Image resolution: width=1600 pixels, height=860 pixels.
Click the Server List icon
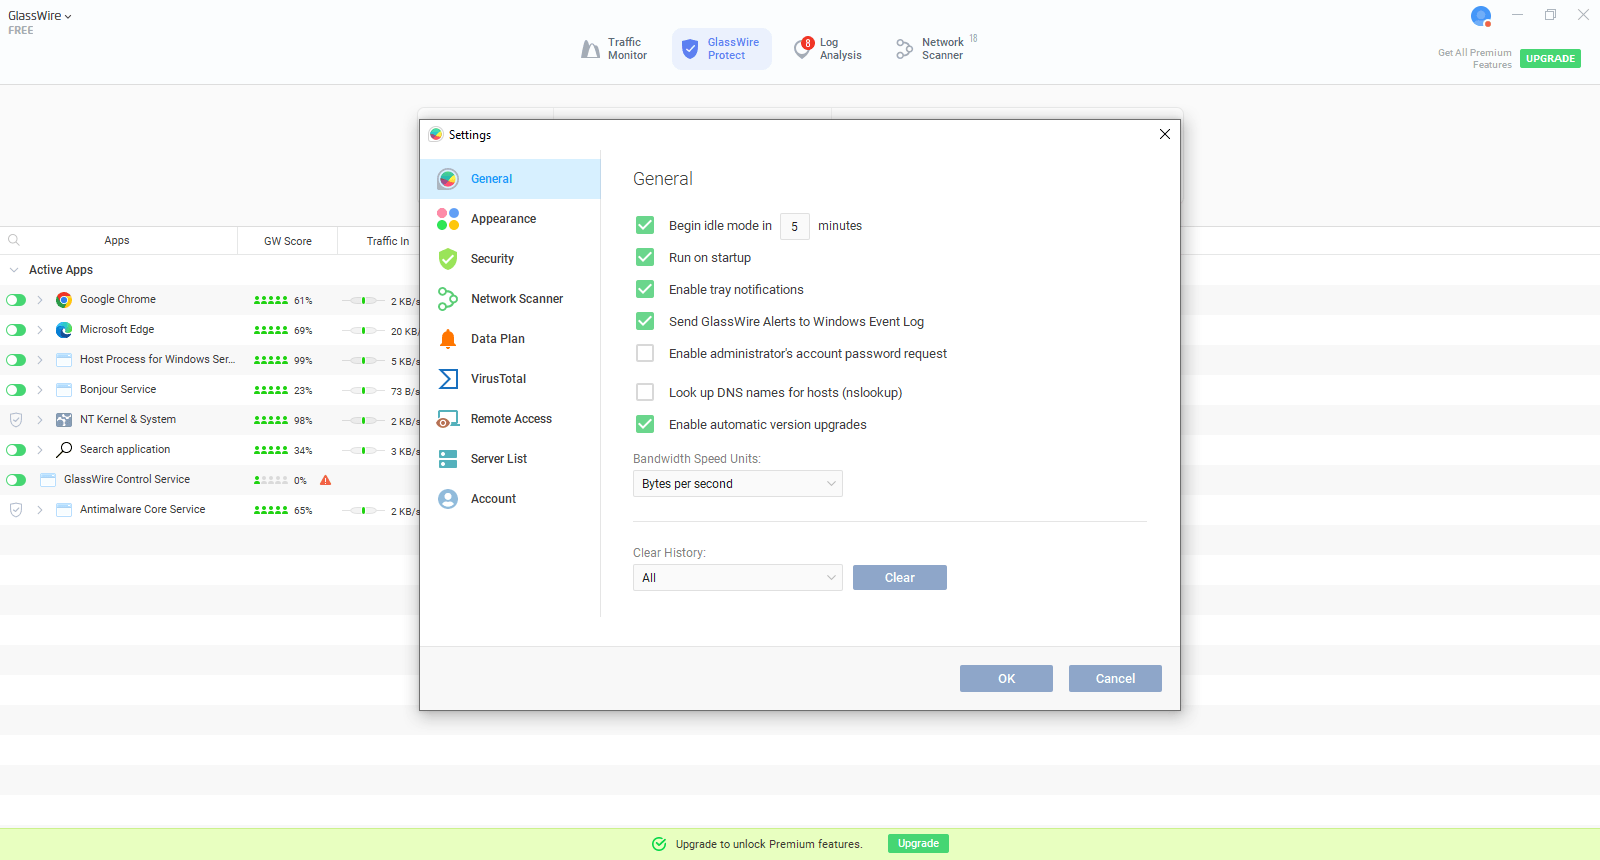pyautogui.click(x=448, y=459)
